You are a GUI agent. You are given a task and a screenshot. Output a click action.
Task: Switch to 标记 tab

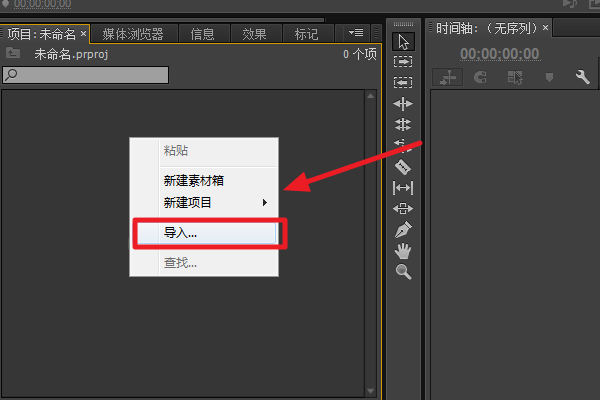tap(307, 34)
